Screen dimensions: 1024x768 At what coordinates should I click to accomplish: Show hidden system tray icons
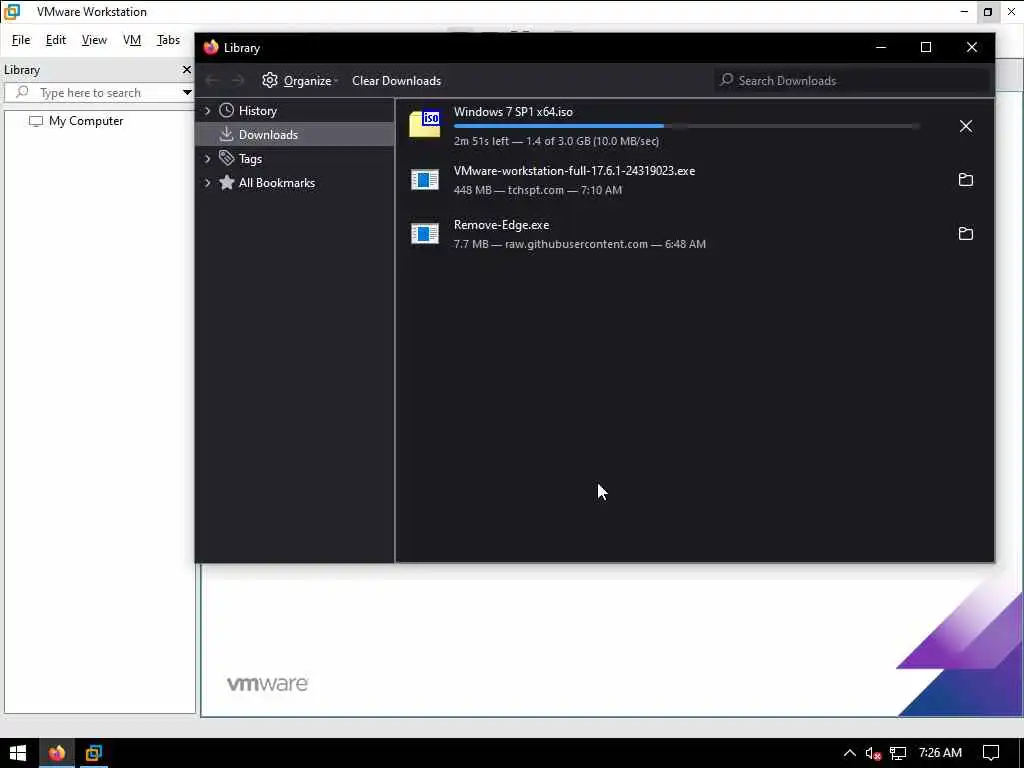849,753
